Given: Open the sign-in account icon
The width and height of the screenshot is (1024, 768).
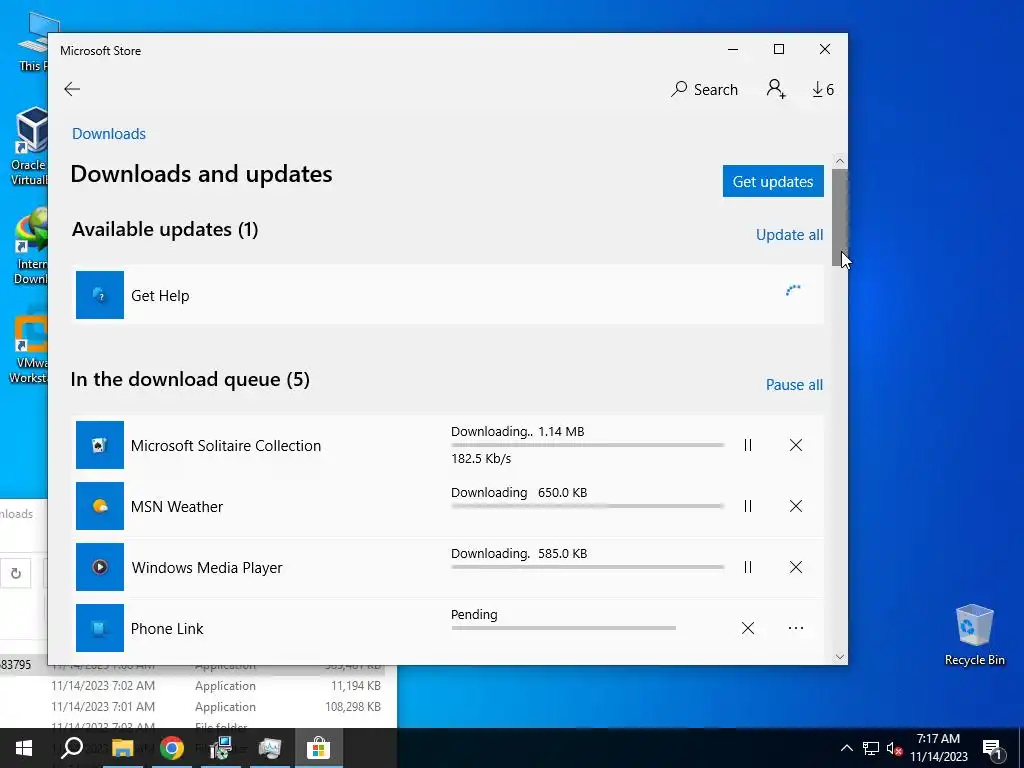Looking at the screenshot, I should tap(776, 89).
